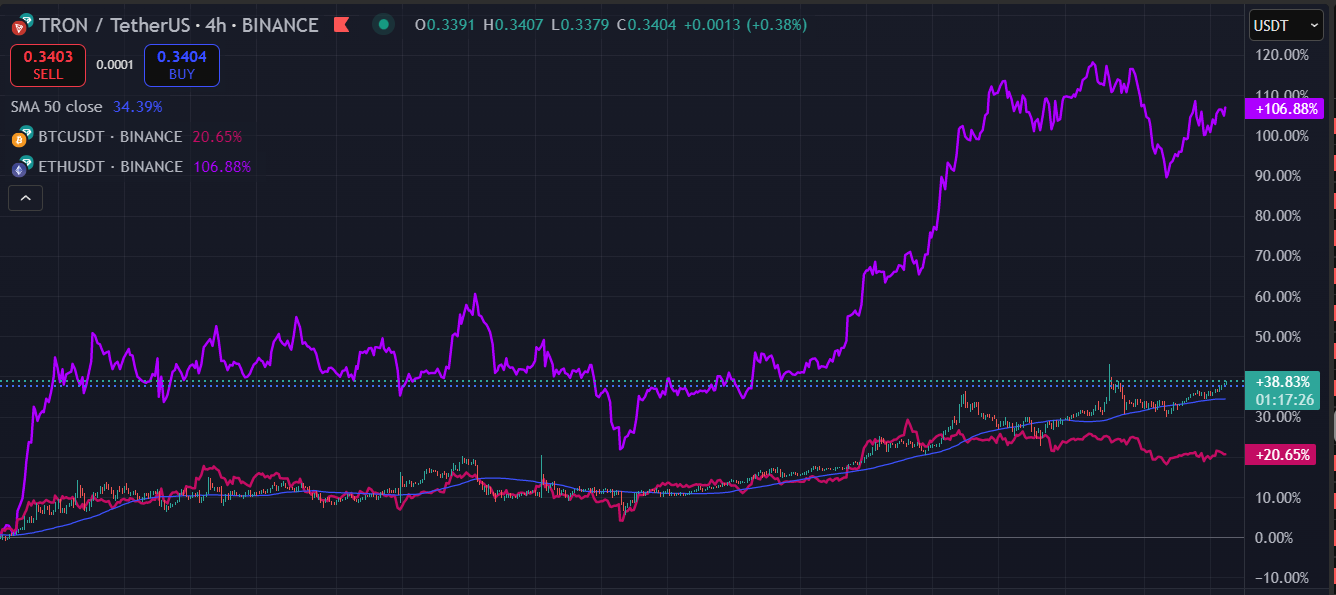Click the 120.00% price axis label
This screenshot has width=1336, height=595.
(x=1280, y=55)
